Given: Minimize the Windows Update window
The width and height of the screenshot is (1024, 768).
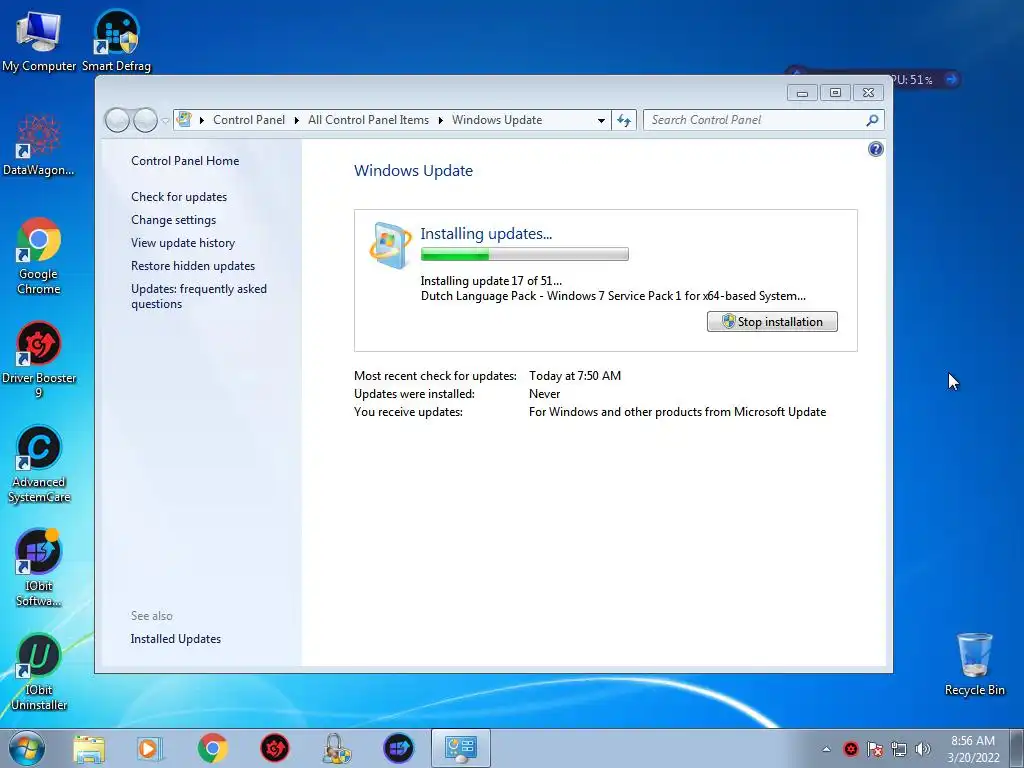Looking at the screenshot, I should point(802,93).
